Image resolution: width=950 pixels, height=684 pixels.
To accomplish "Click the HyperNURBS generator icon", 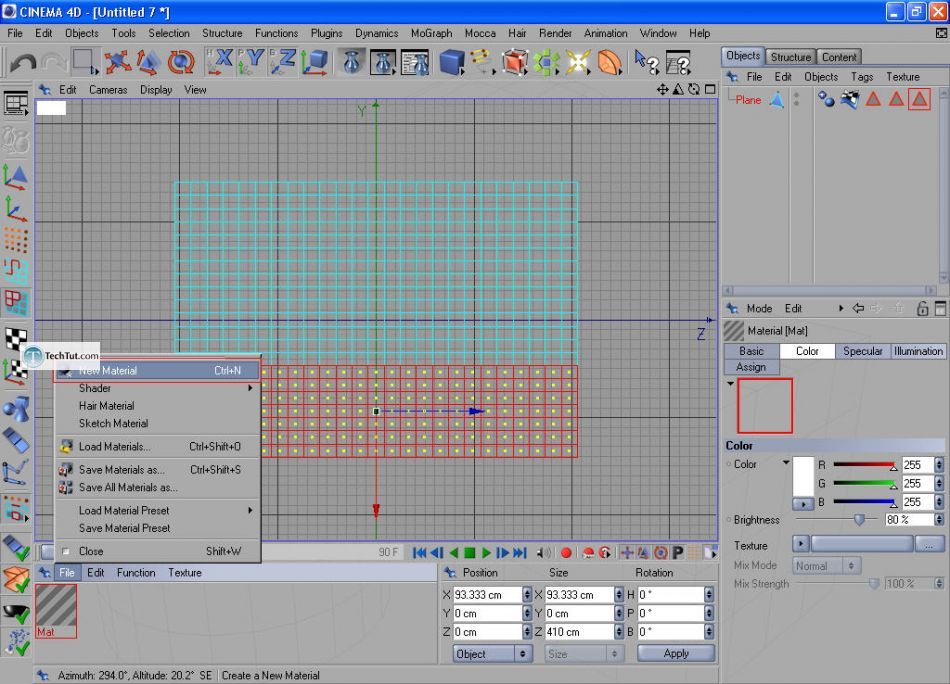I will coord(514,62).
